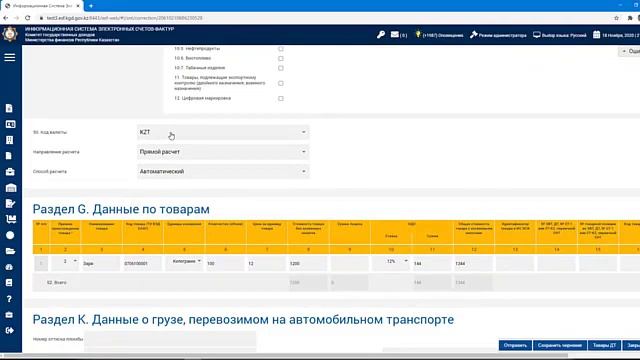640x360 pixels.
Task: Click VAT amount field showing 144
Action: [x=432, y=264]
